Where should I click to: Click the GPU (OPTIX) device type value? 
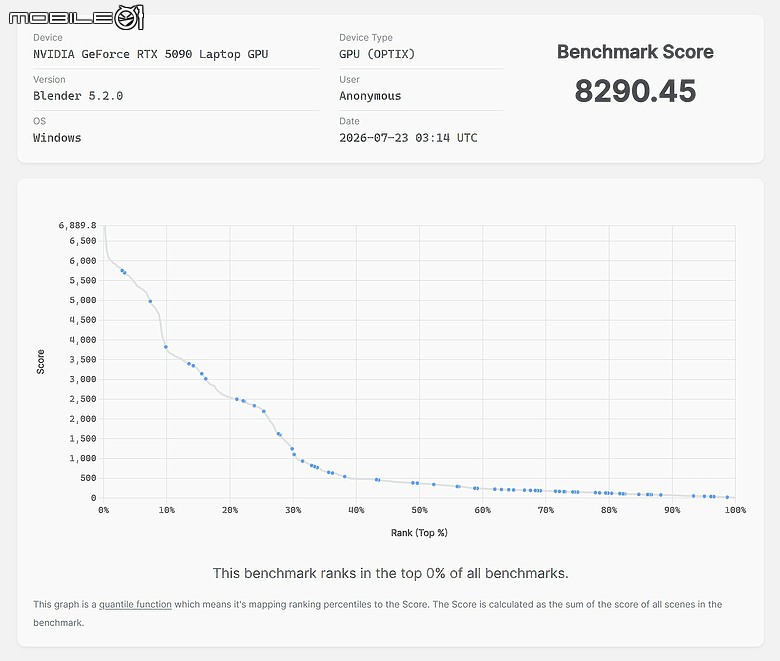(x=377, y=54)
